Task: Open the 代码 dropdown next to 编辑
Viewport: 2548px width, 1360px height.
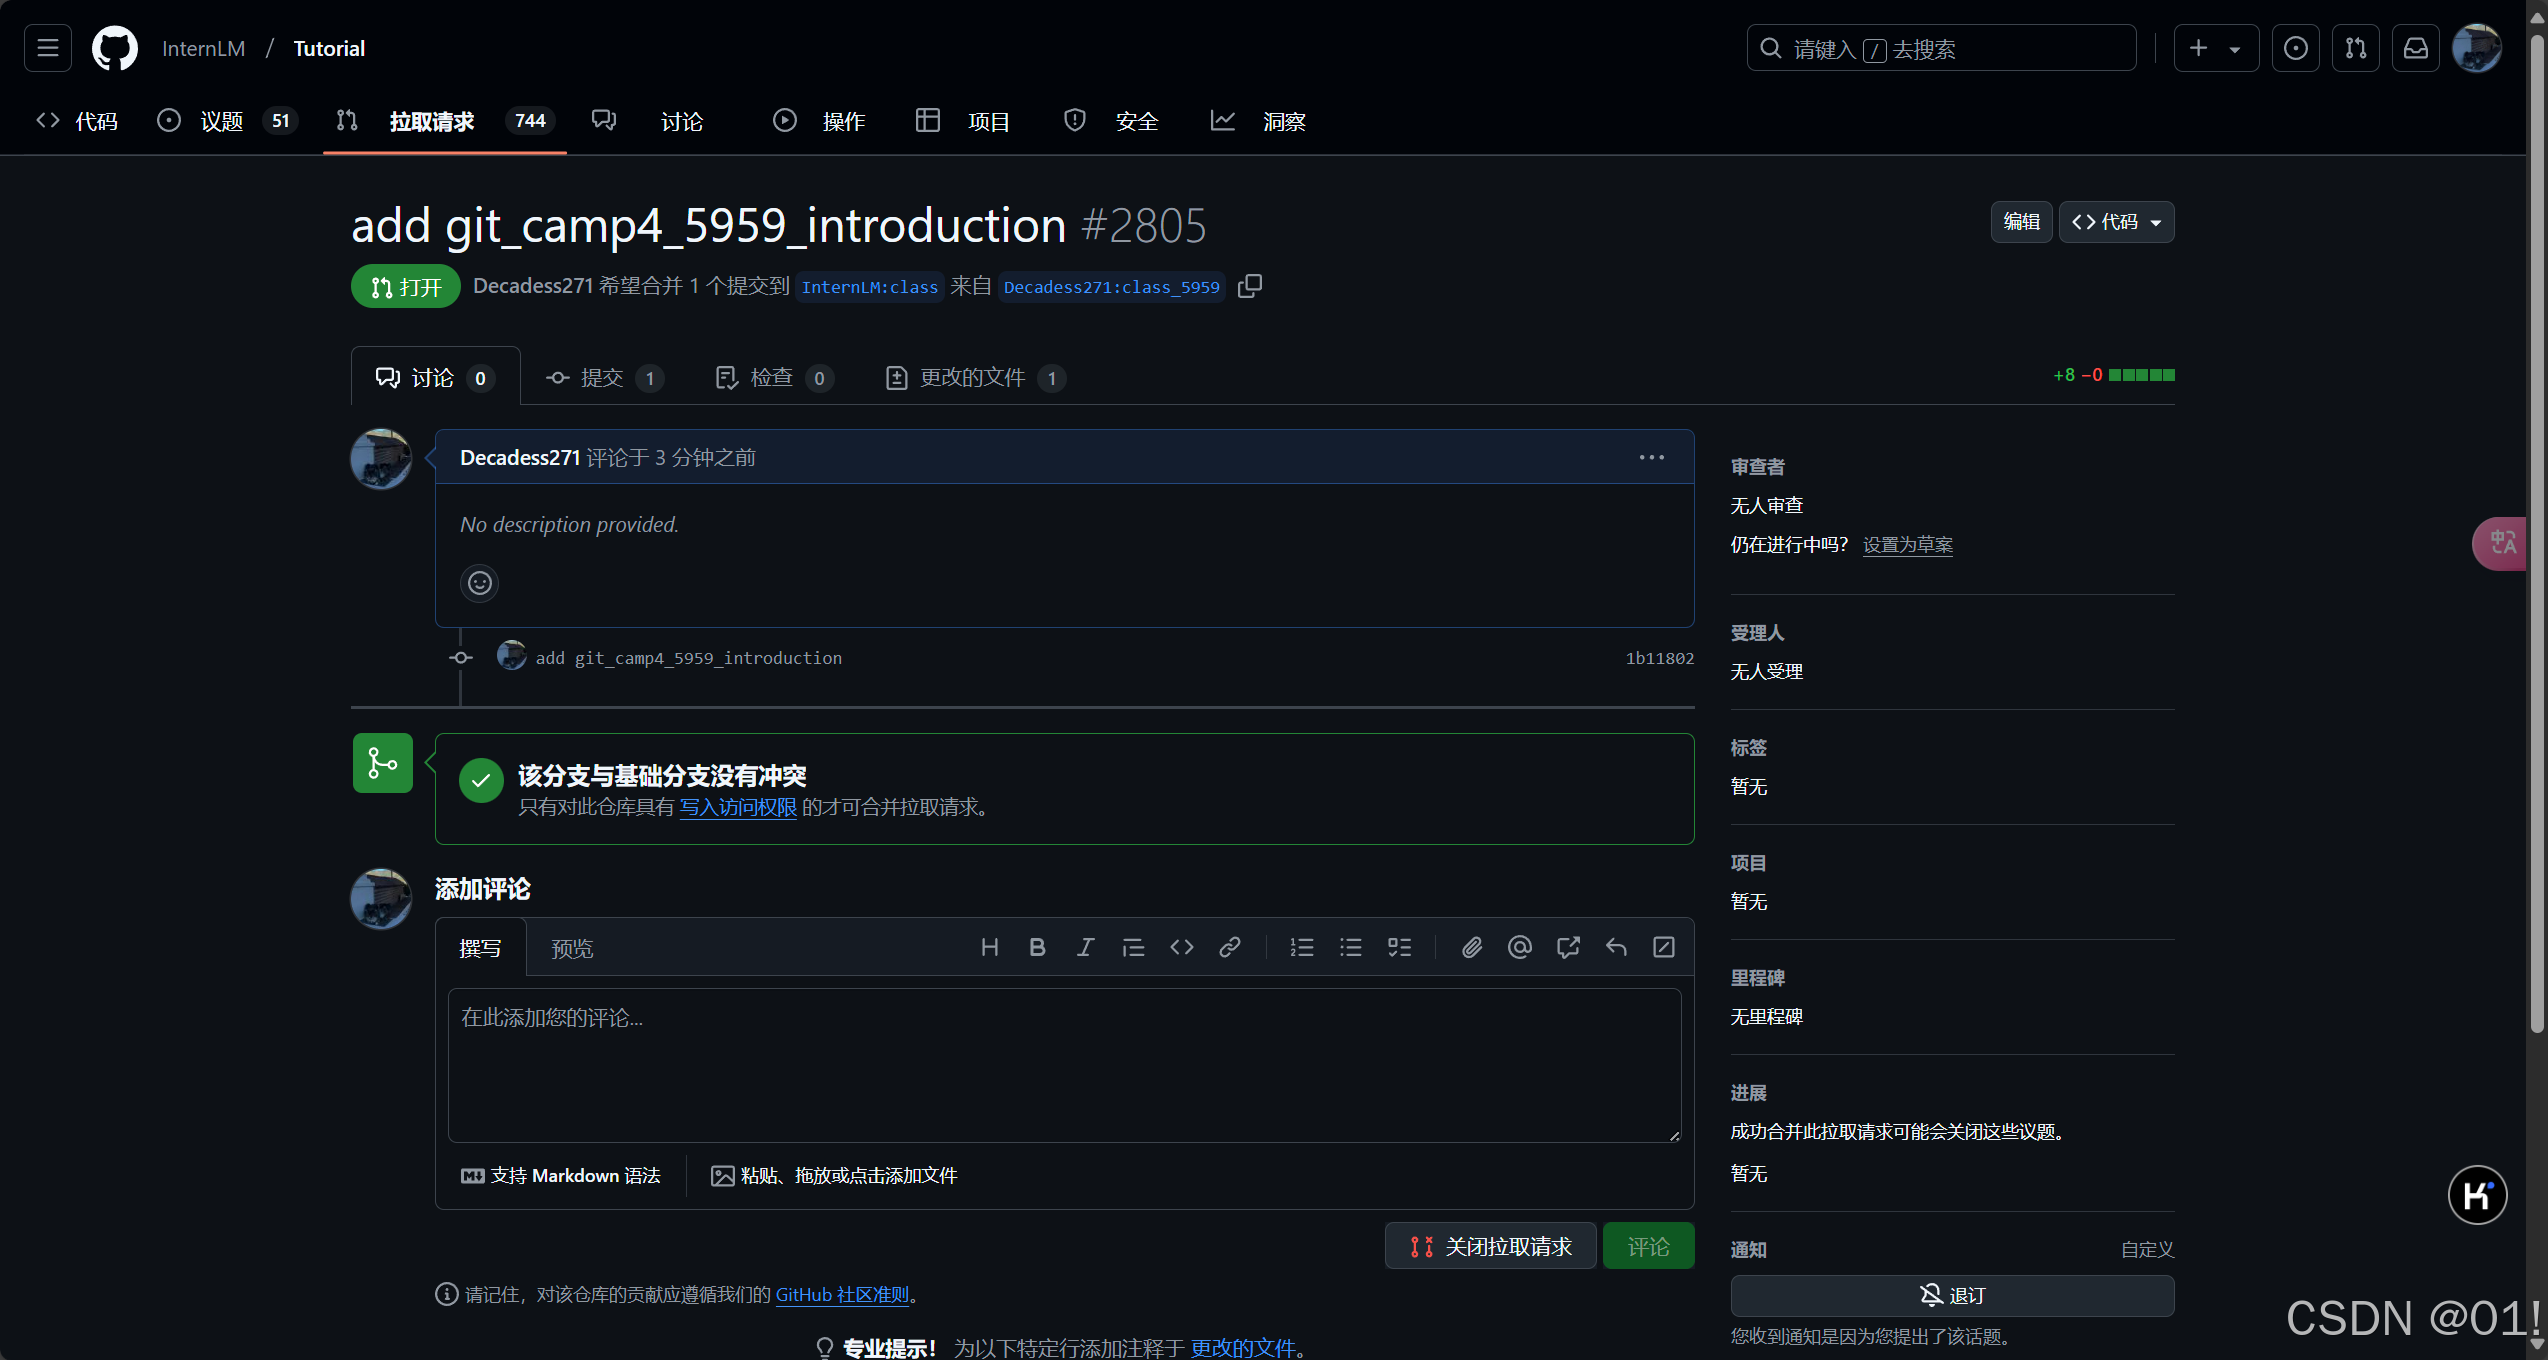Action: click(2116, 222)
